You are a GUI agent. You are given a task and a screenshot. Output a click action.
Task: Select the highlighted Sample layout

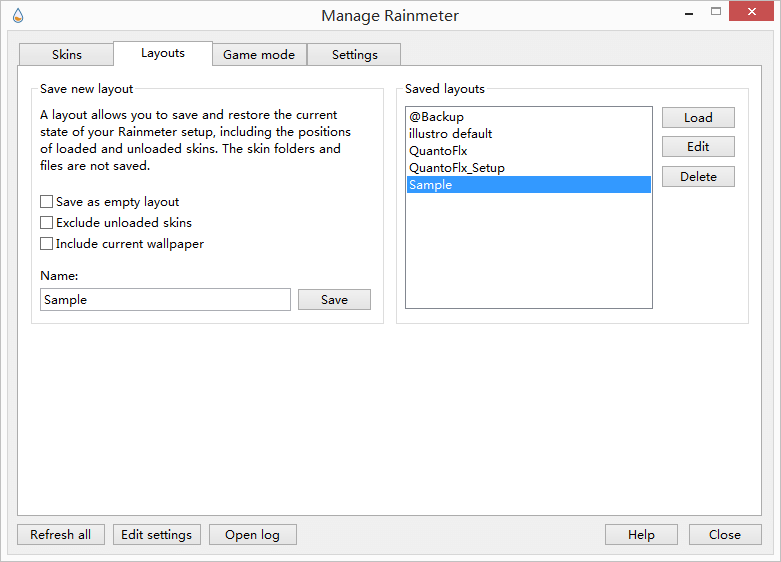click(x=528, y=184)
